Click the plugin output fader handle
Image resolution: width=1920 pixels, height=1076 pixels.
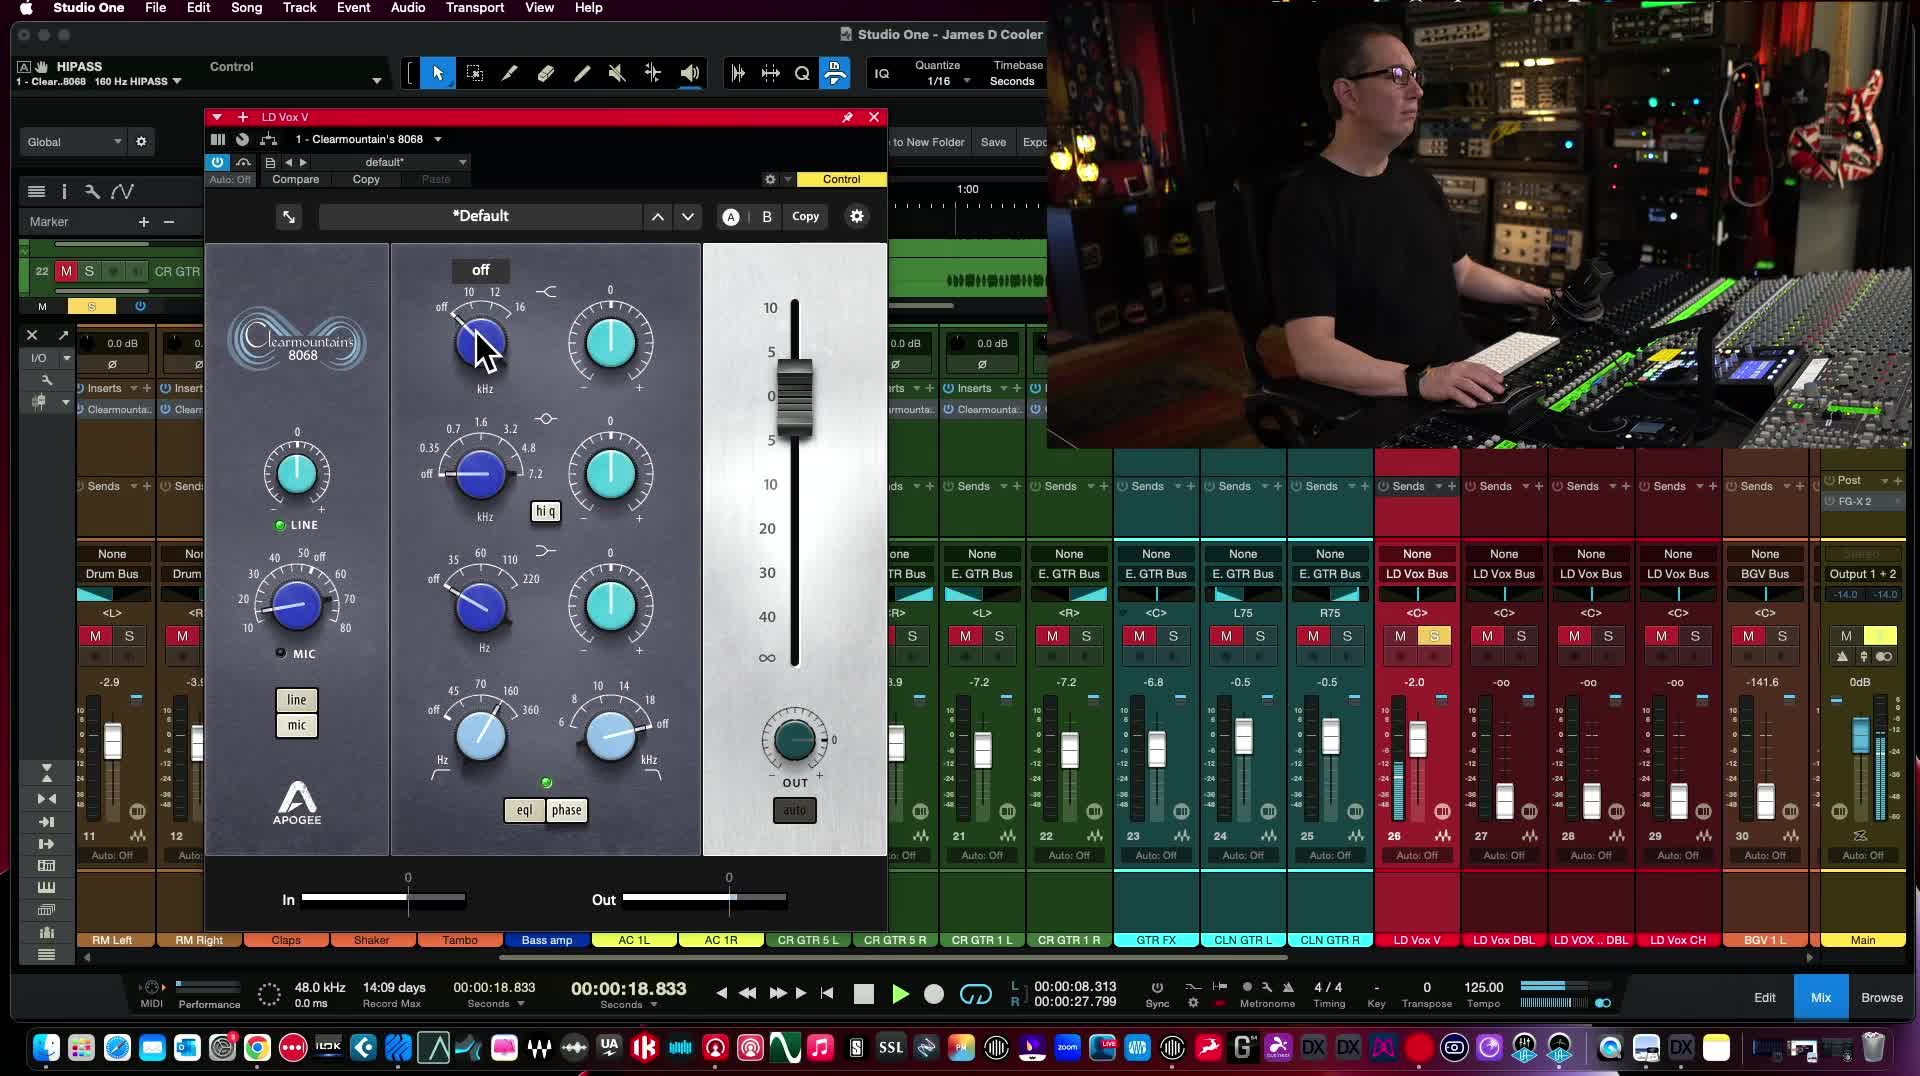[795, 396]
